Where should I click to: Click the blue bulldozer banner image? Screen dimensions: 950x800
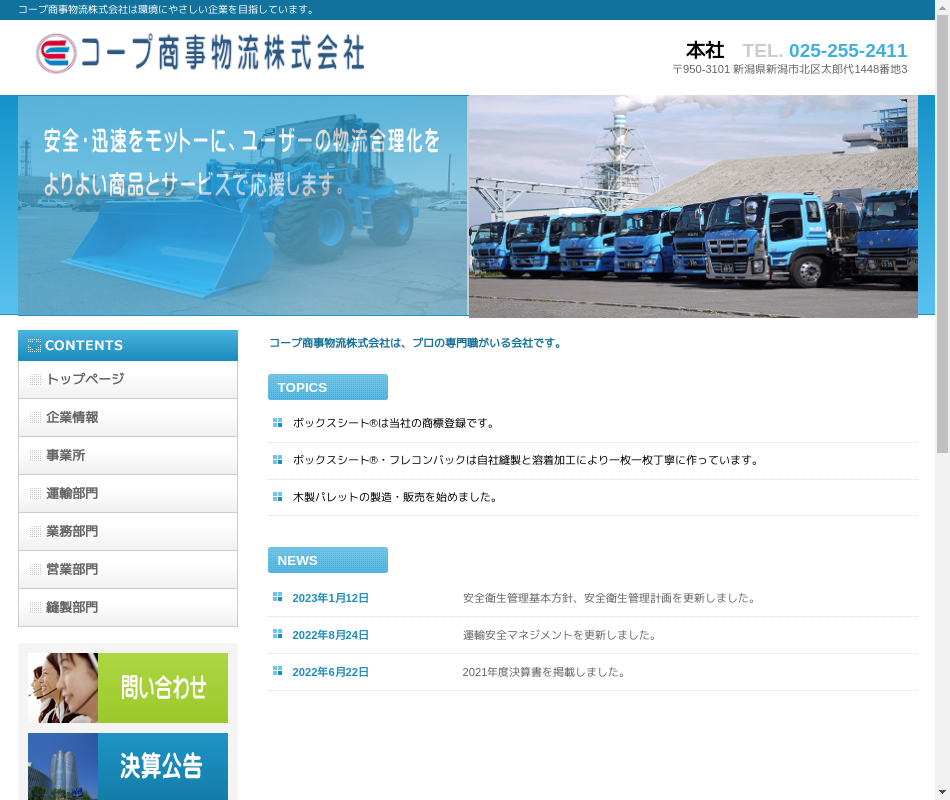[242, 206]
